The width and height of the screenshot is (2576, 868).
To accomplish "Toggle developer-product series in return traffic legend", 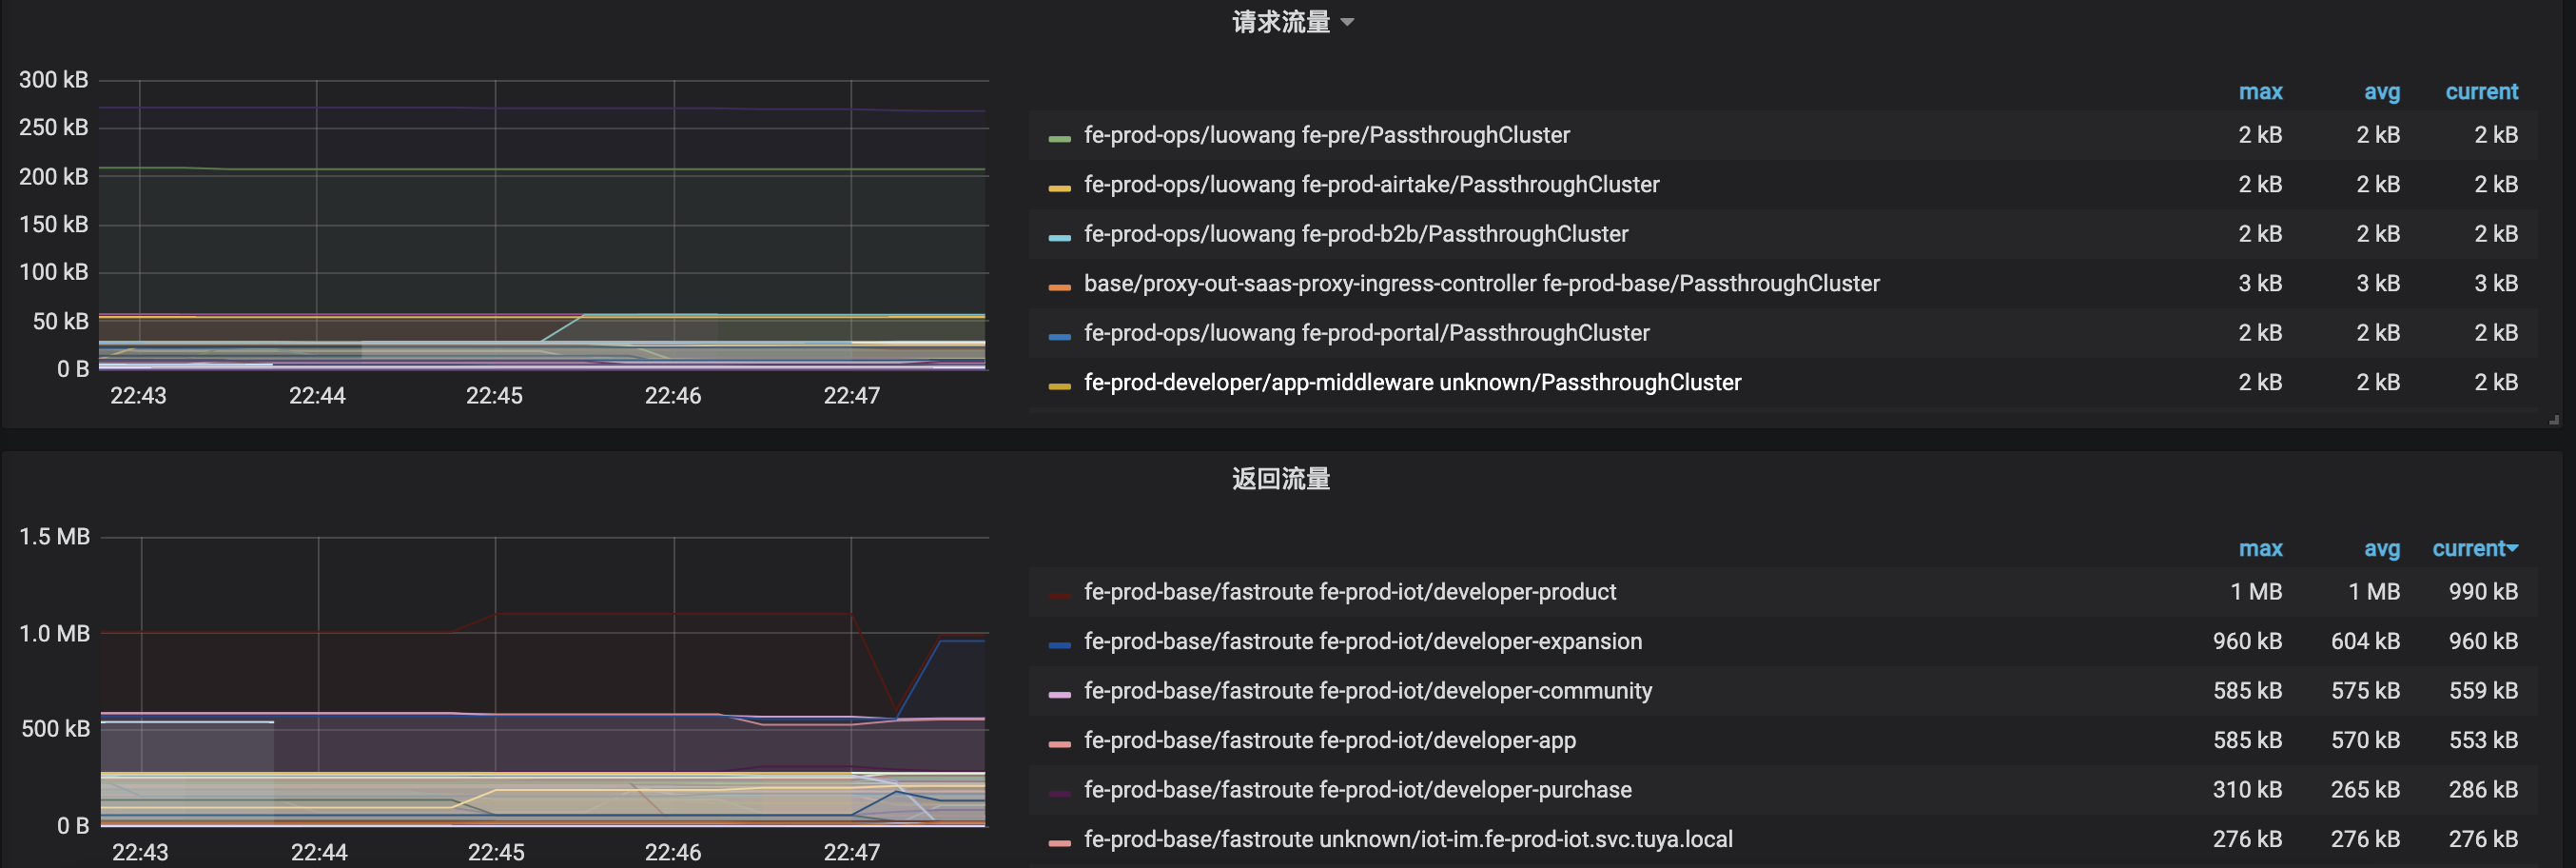I will pos(1349,592).
